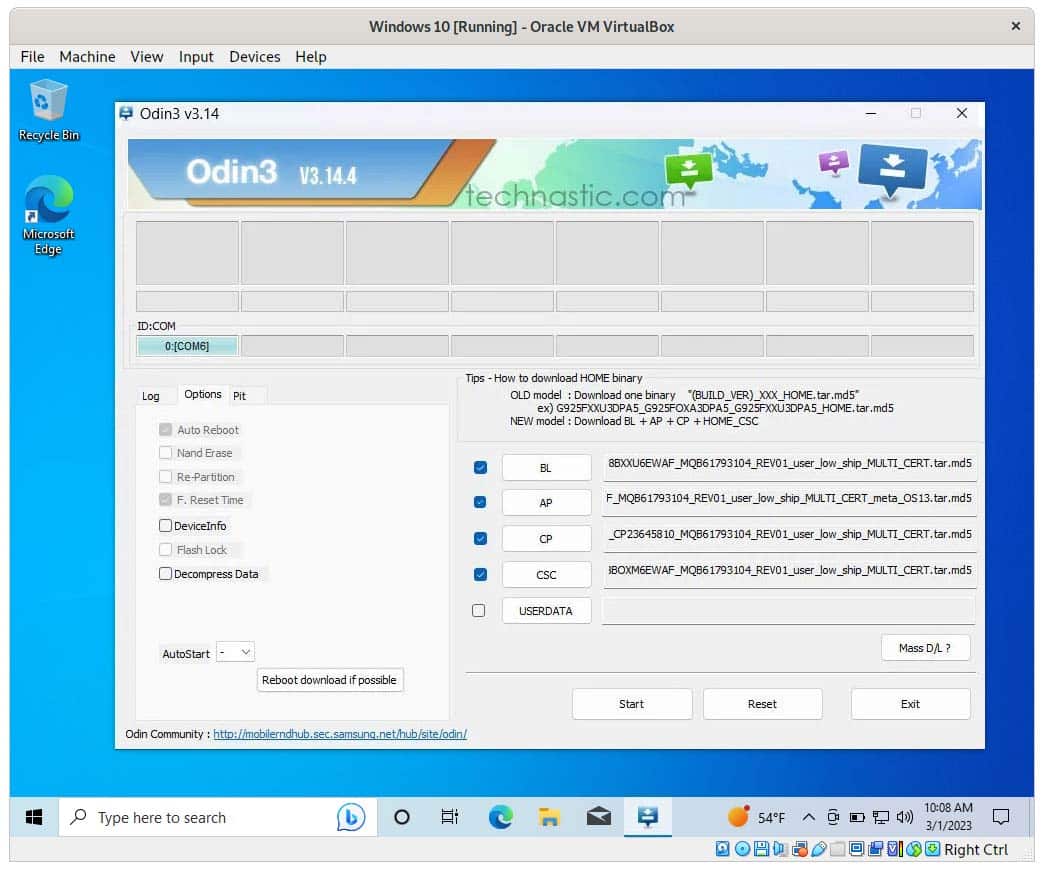Viewport: 1044px width, 871px height.
Task: Launch Edge from the taskbar
Action: (501, 817)
